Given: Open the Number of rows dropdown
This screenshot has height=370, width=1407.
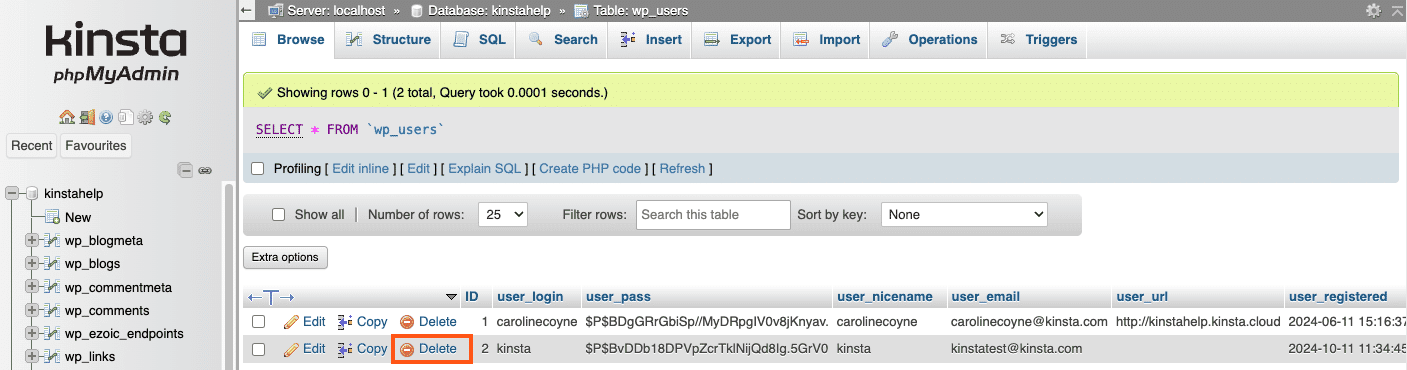Looking at the screenshot, I should 503,214.
